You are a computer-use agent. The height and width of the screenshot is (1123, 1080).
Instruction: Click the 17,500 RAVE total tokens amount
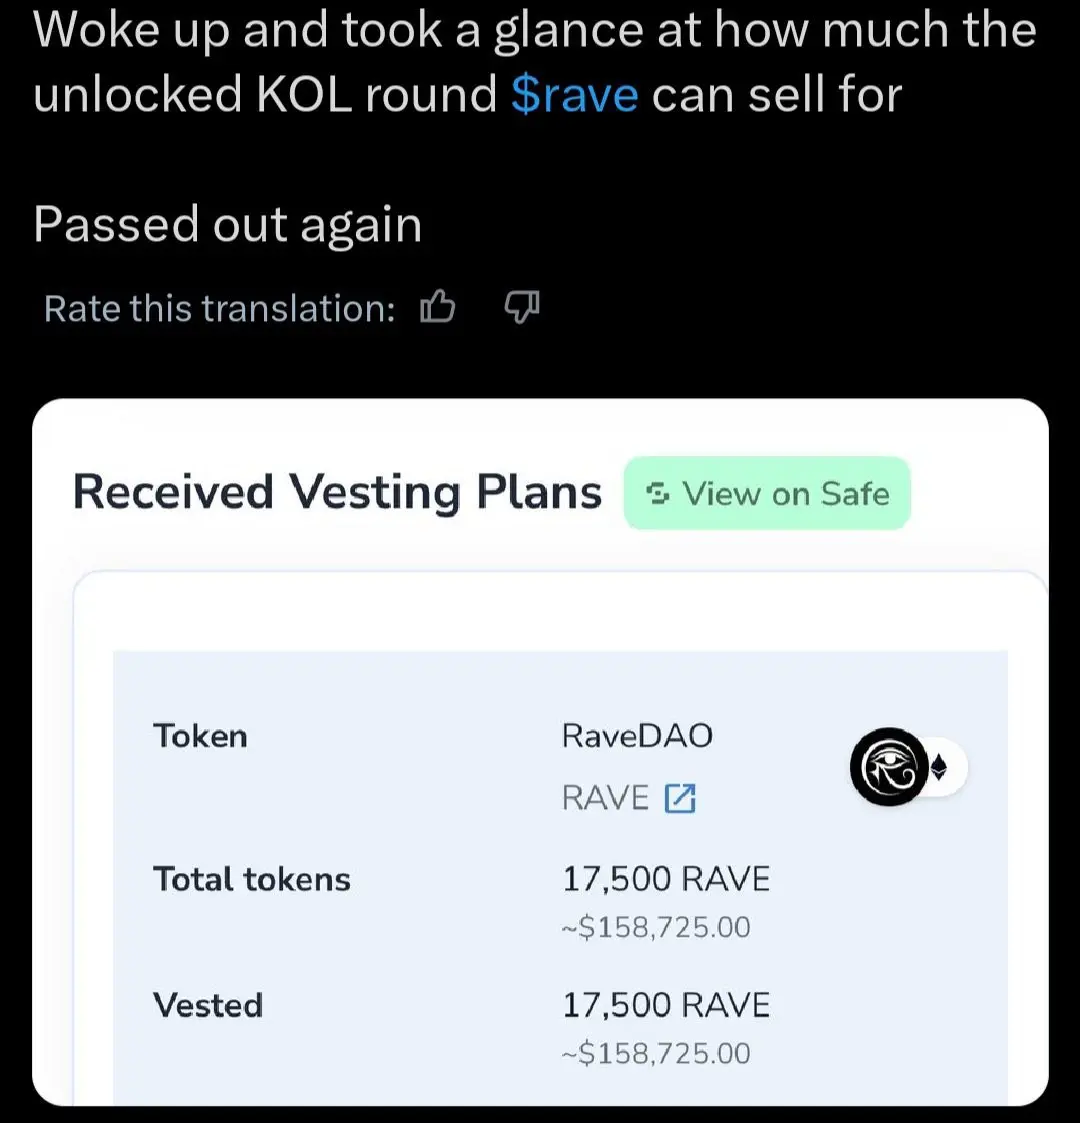click(665, 879)
